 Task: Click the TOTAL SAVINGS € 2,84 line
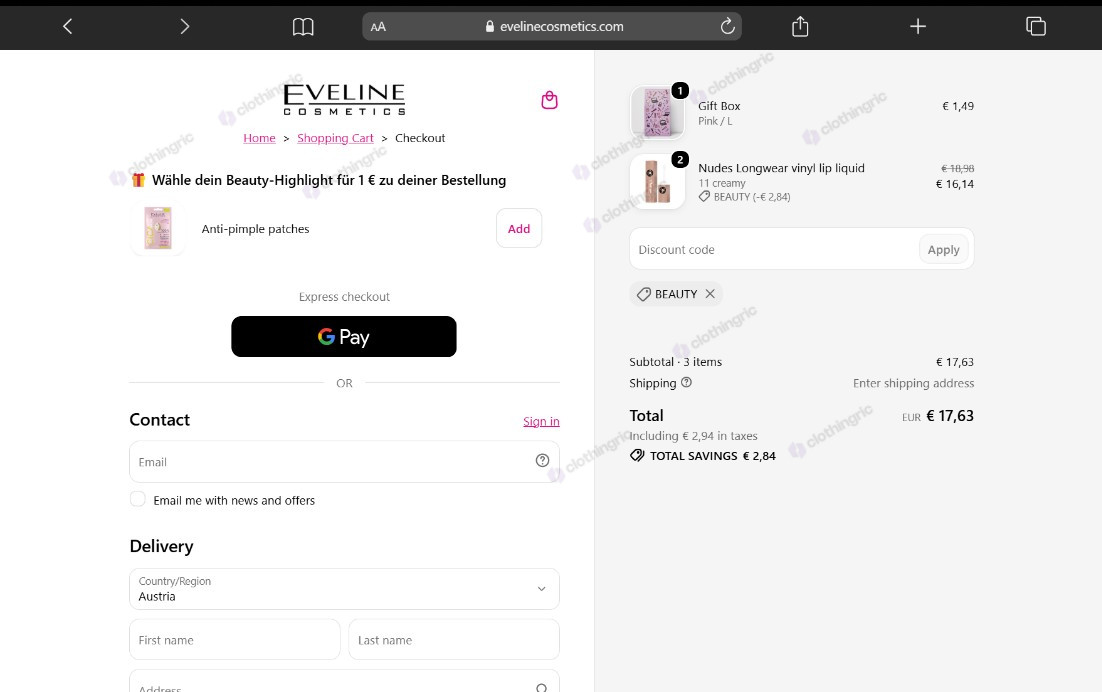click(703, 455)
